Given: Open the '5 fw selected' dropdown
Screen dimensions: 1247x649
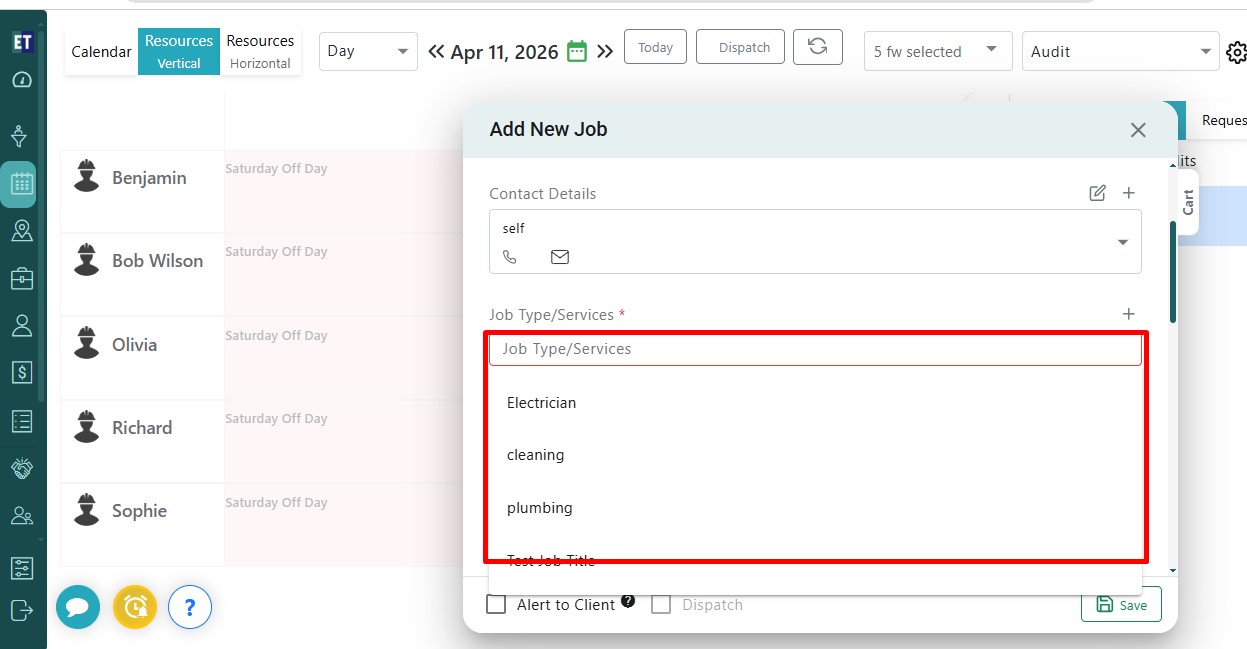Looking at the screenshot, I should point(937,51).
